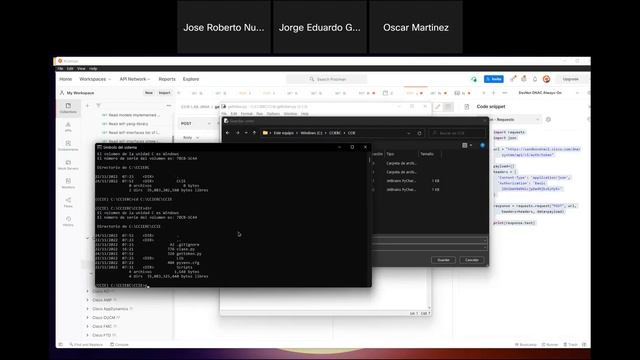Image resolution: width=640 pixels, height=360 pixels.
Task: Open the DevNet DNAC Always-On environment dropdown
Action: [549, 93]
